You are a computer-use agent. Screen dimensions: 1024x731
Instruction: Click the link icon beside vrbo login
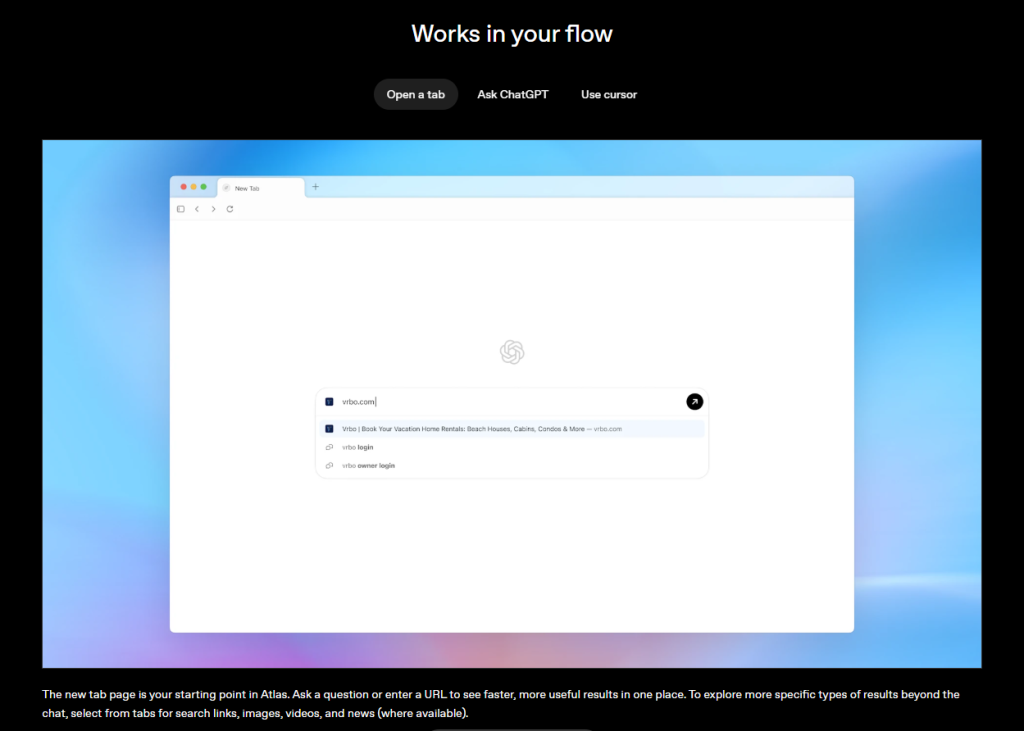329,447
